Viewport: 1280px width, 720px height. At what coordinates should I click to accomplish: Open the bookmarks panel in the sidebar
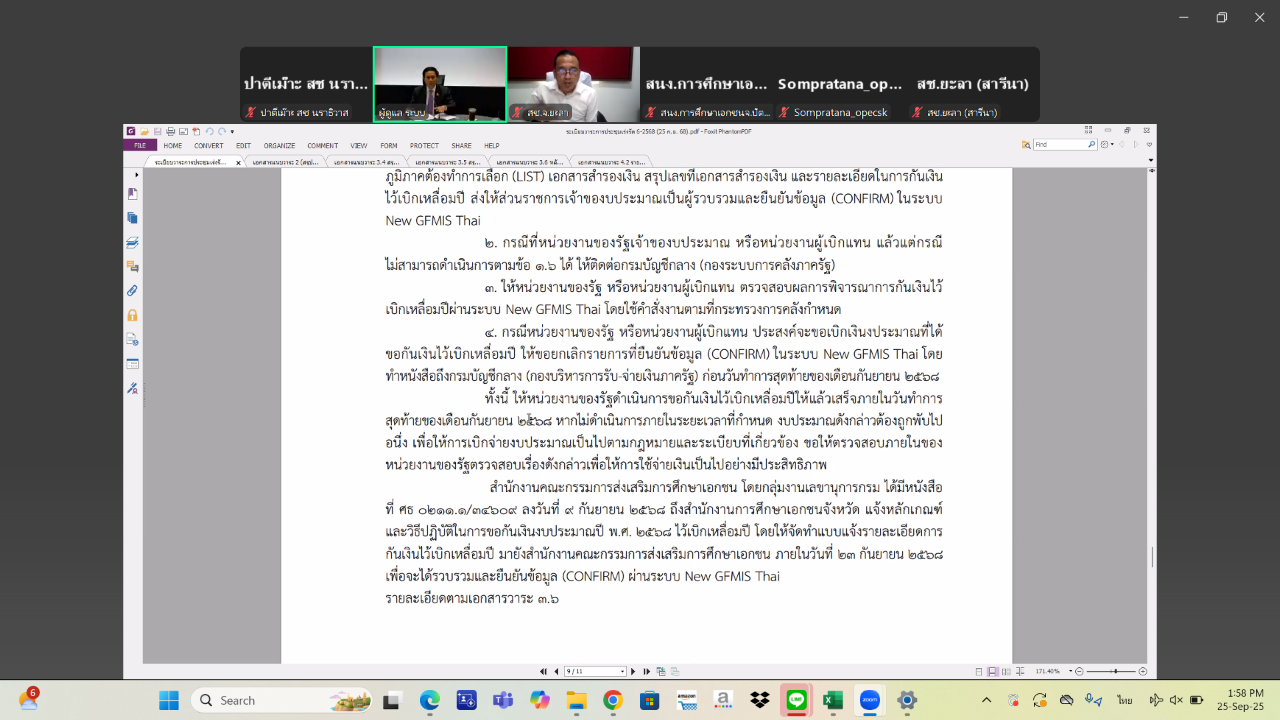tap(133, 194)
